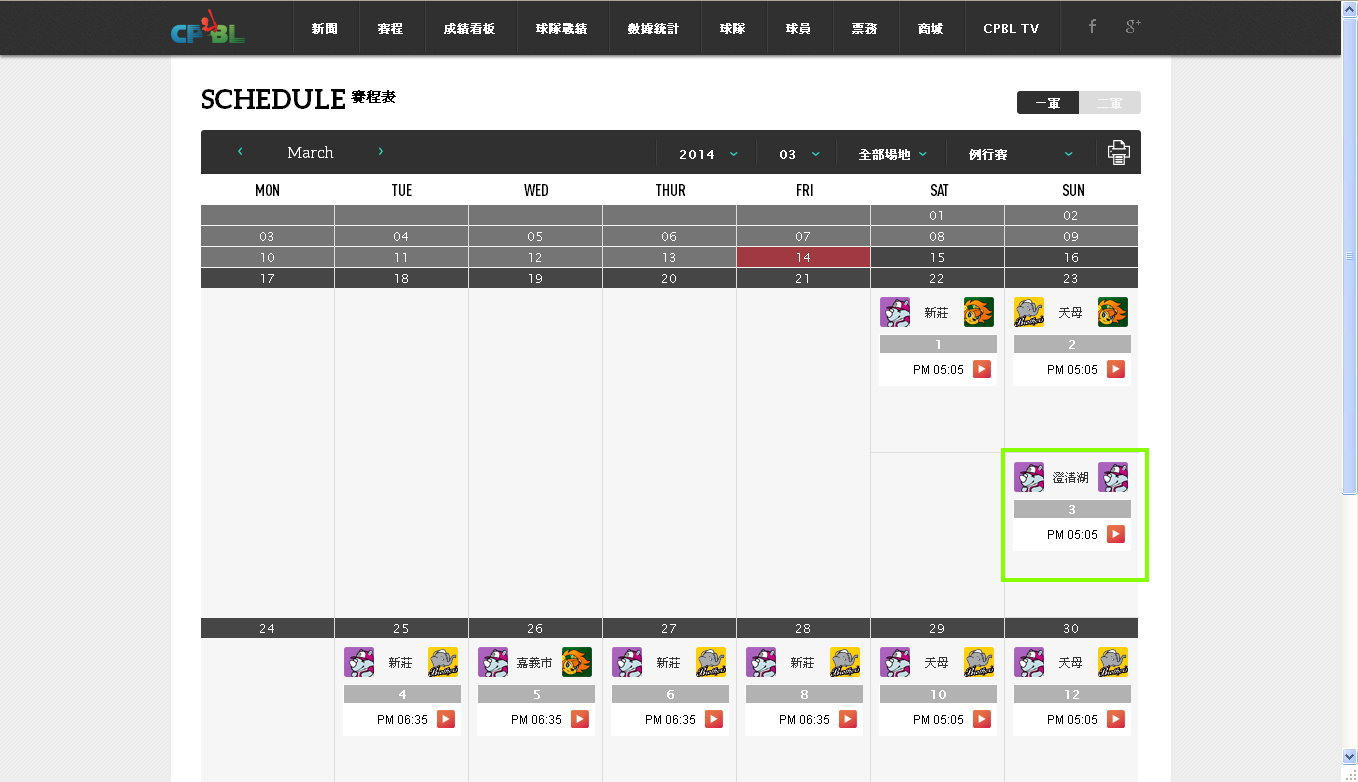Switch to the 二軍 league toggle
The image size is (1358, 782).
(1110, 103)
